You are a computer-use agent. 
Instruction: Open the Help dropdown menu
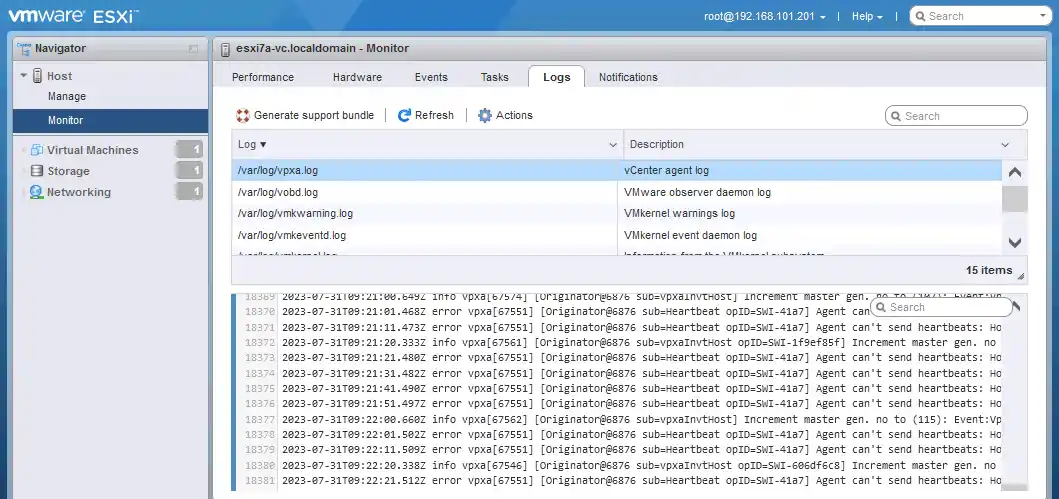pos(866,16)
